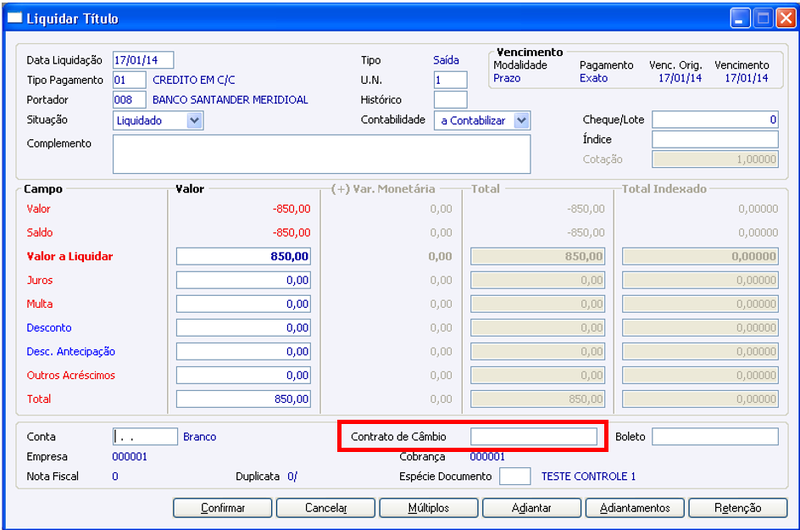Click the TESTE CONTROLE 1 text

588,476
